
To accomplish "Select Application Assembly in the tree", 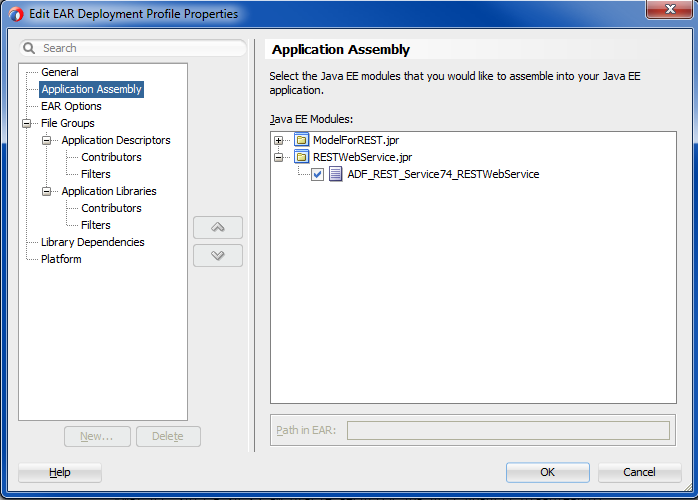I will point(92,89).
